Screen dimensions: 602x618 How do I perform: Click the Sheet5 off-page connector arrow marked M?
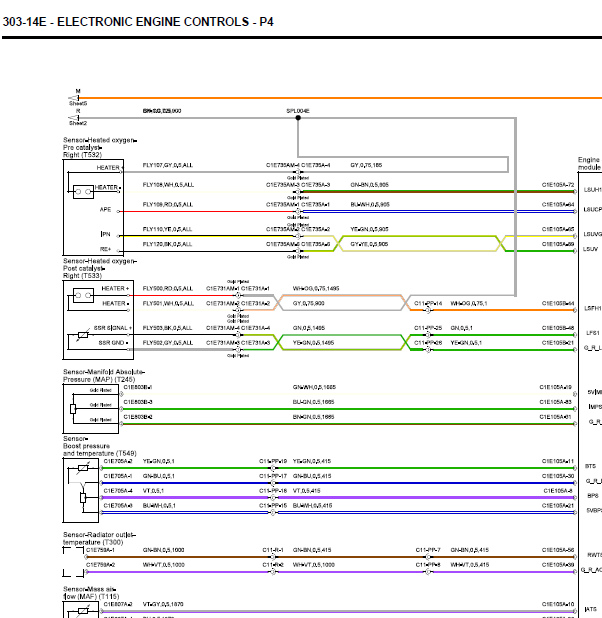point(74,98)
